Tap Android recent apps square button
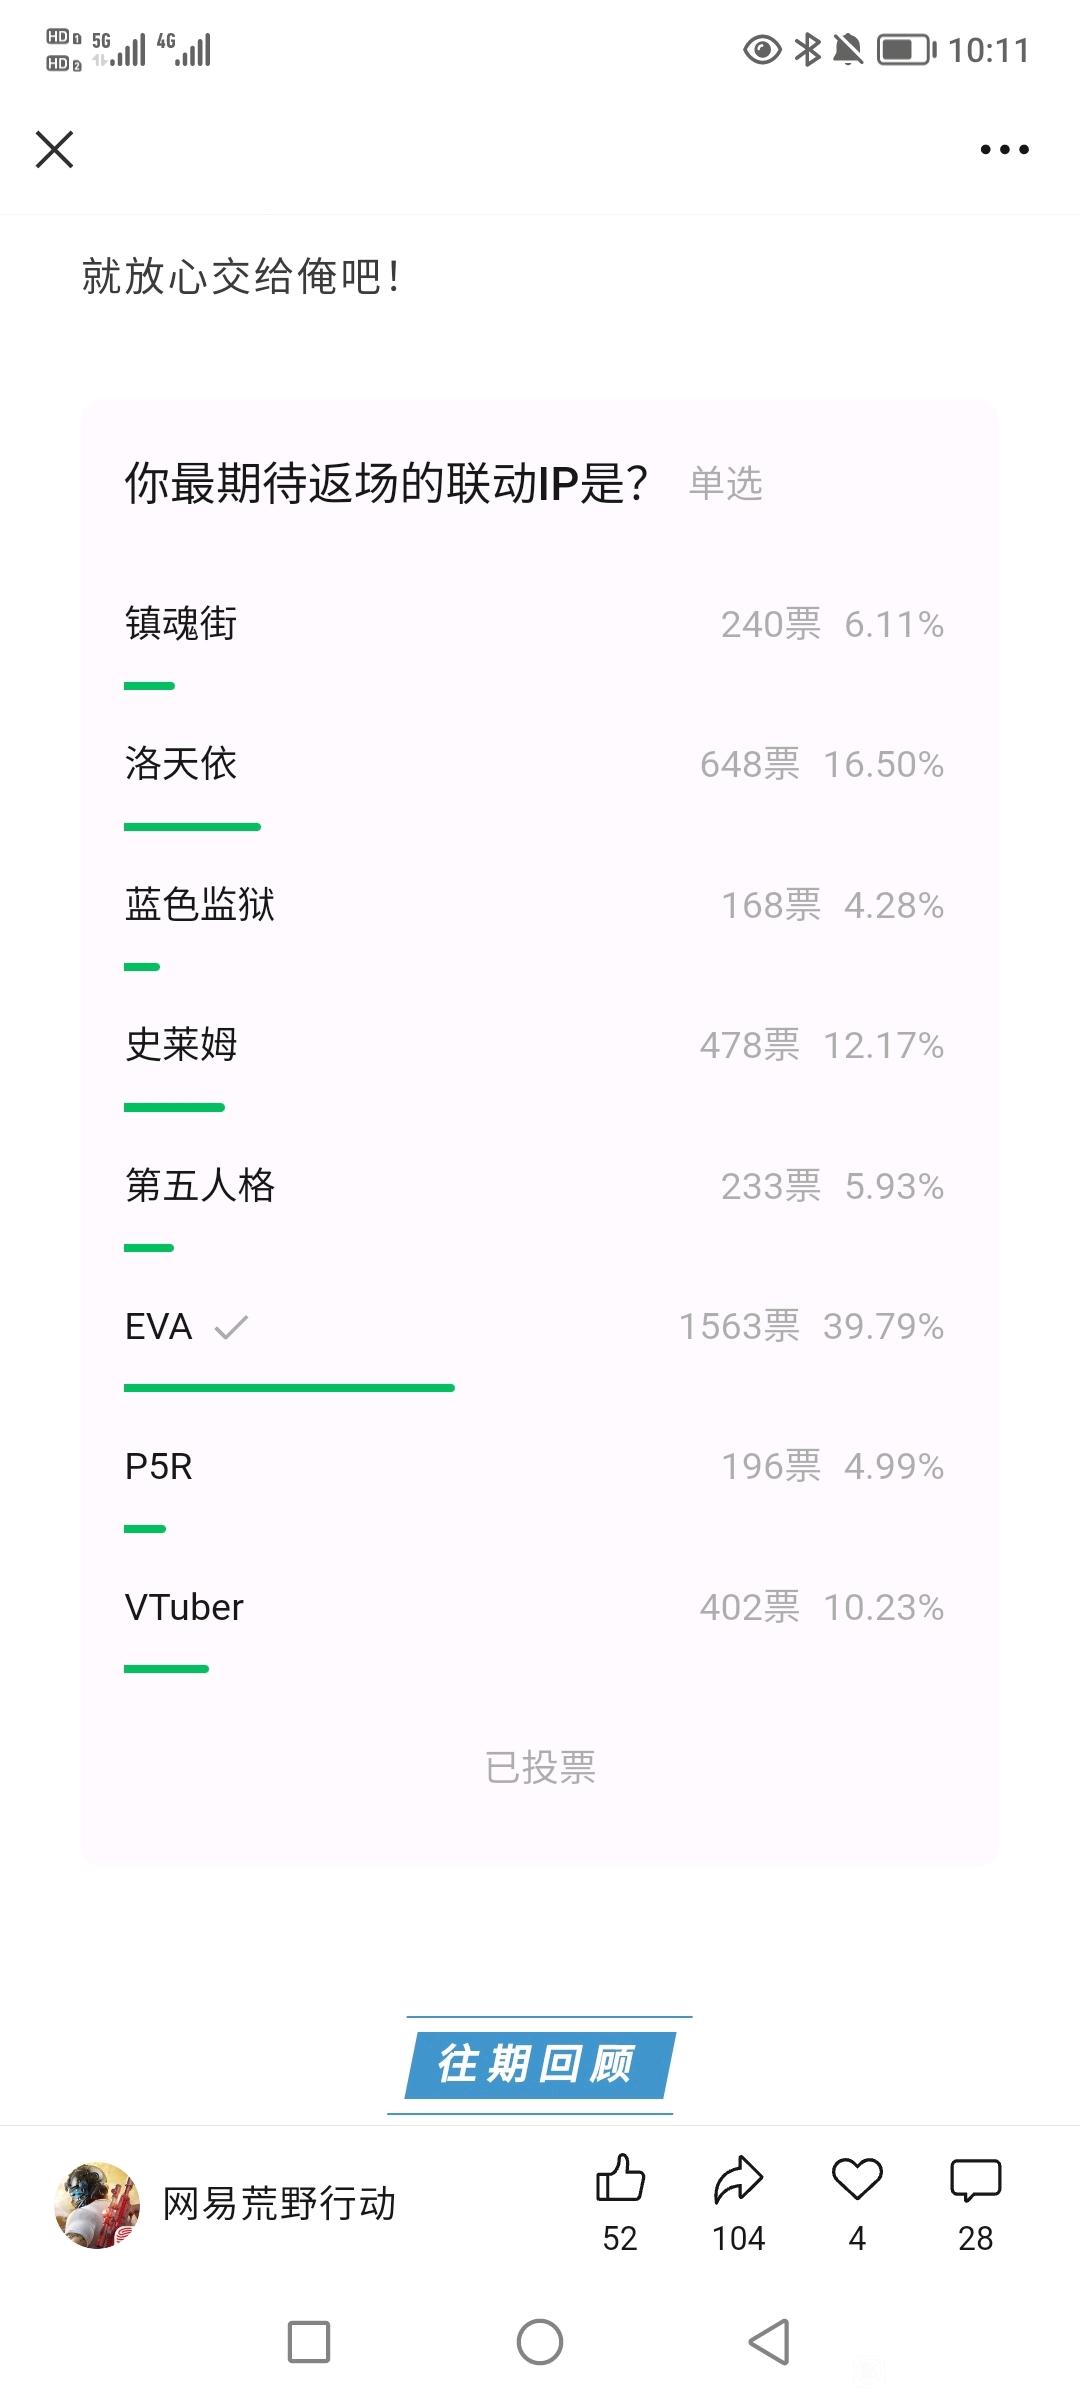 [309, 2342]
